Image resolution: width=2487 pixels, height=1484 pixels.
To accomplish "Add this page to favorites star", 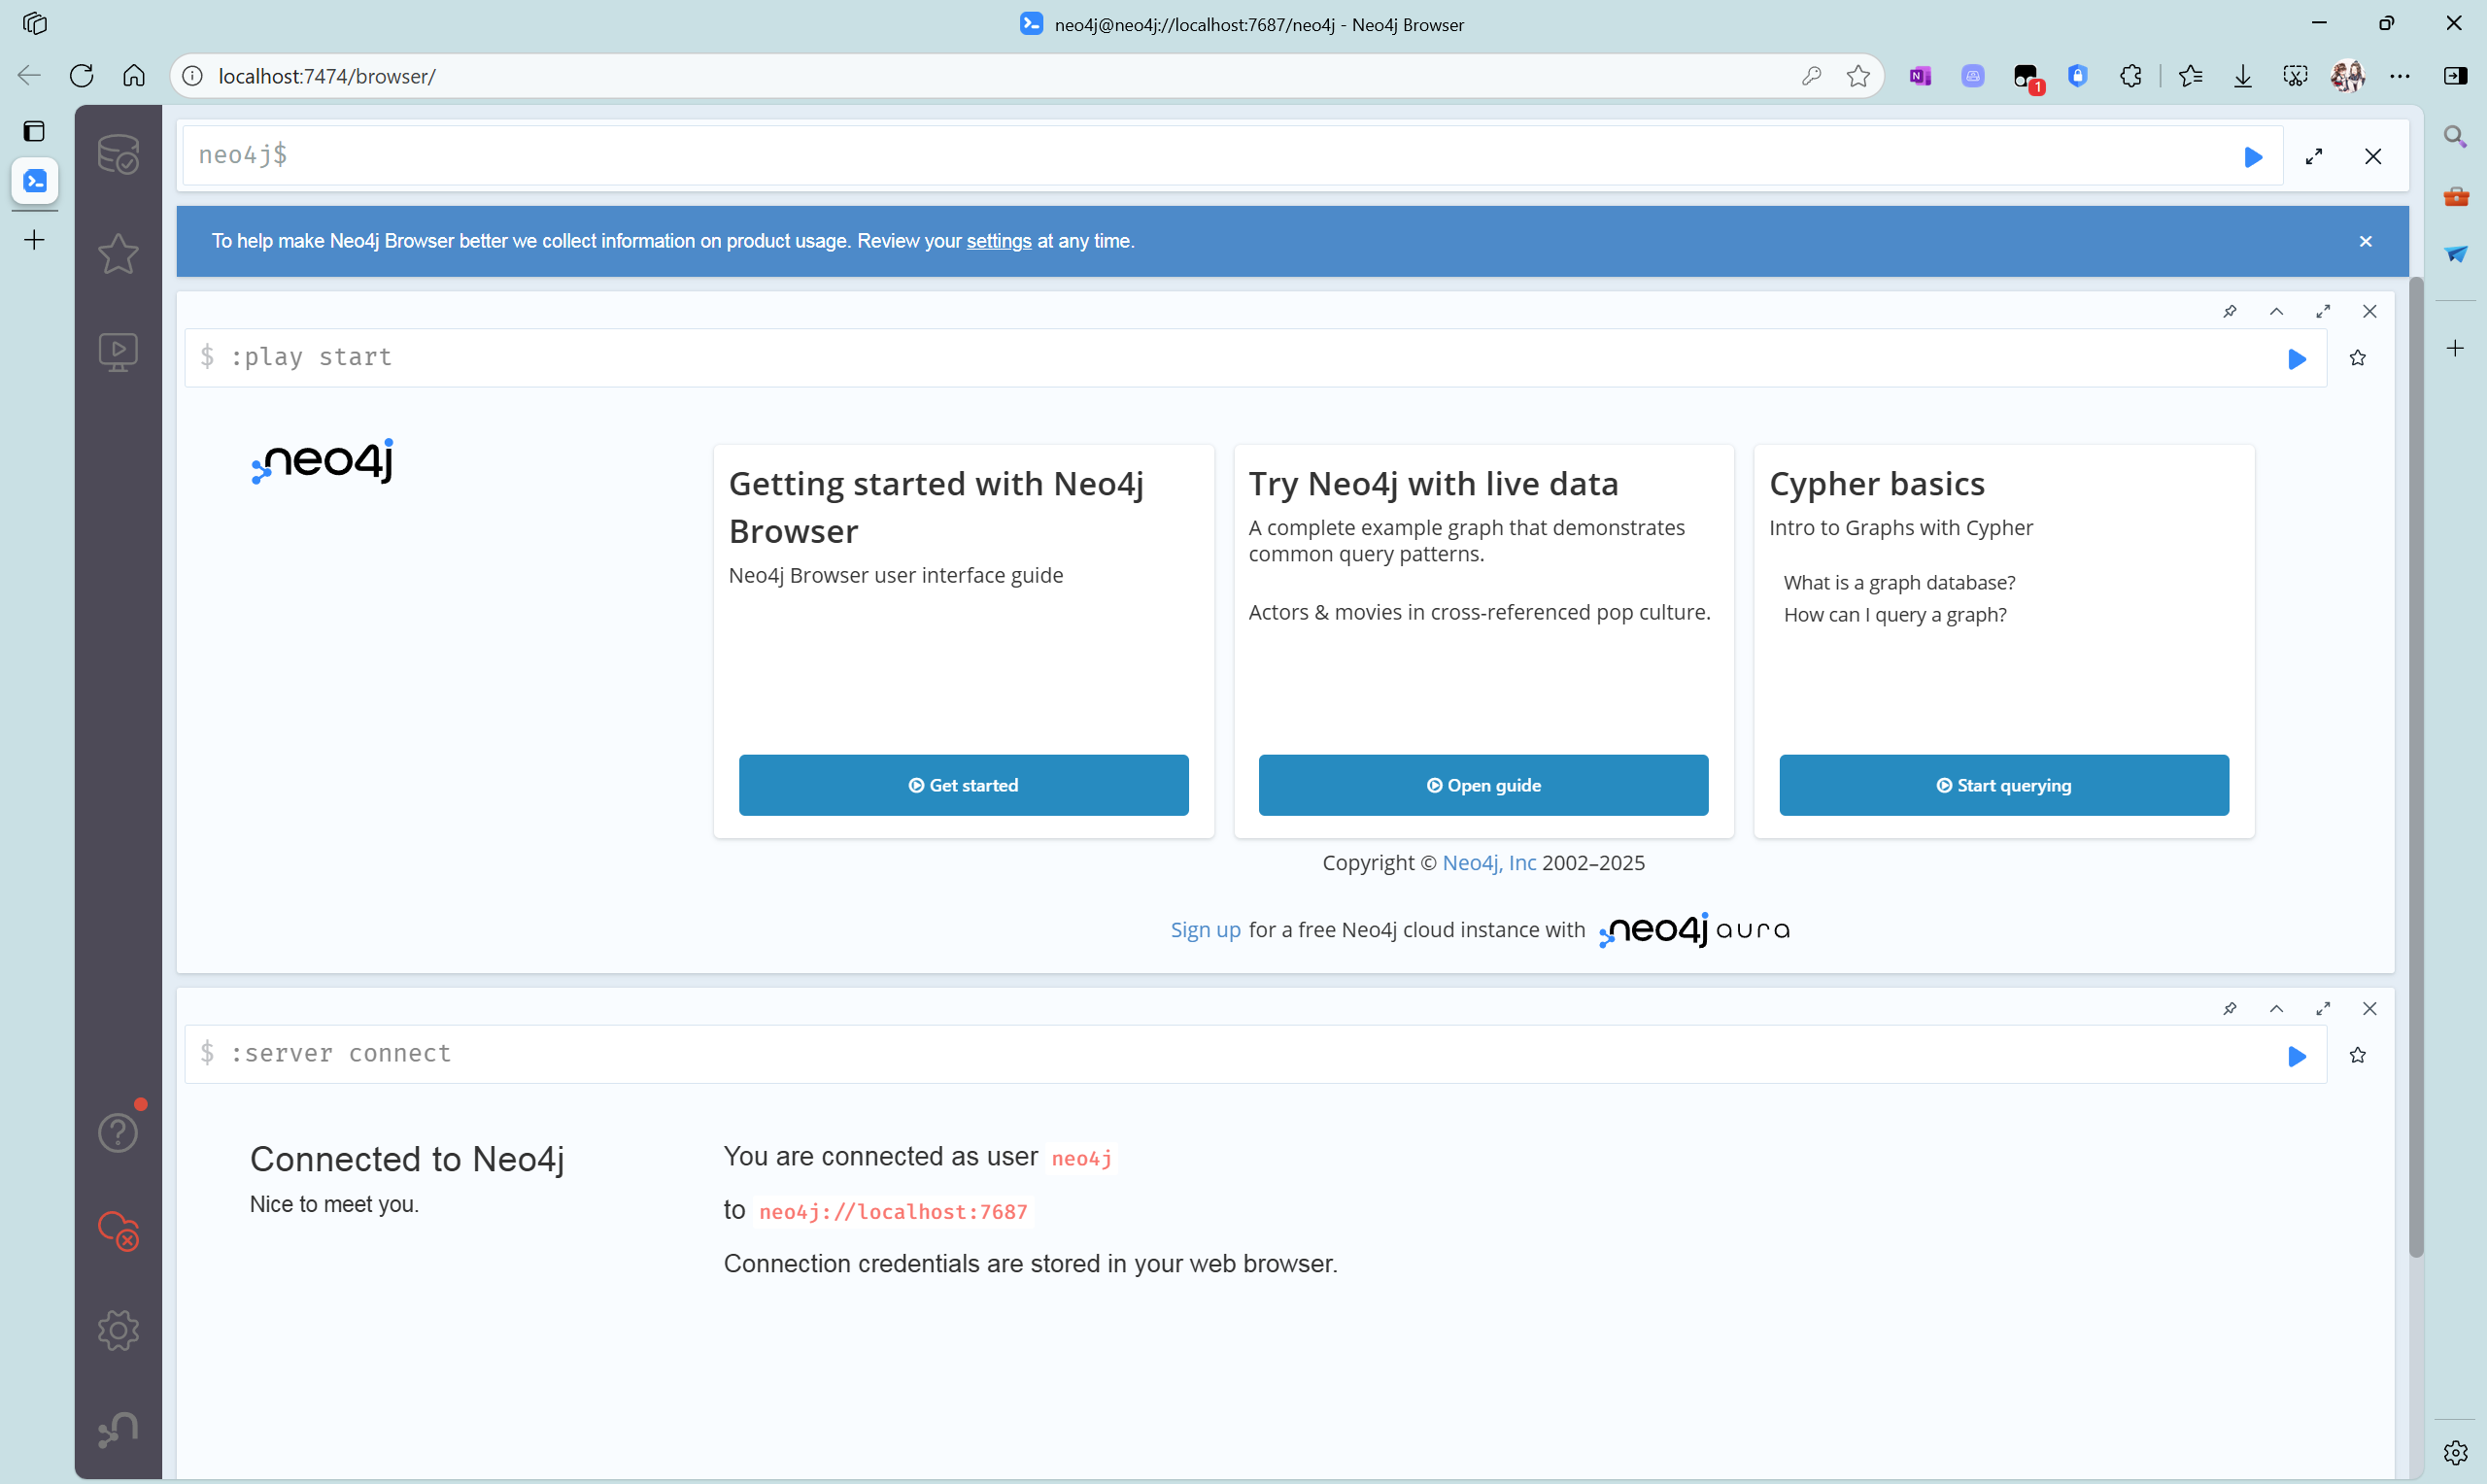I will coord(1858,76).
